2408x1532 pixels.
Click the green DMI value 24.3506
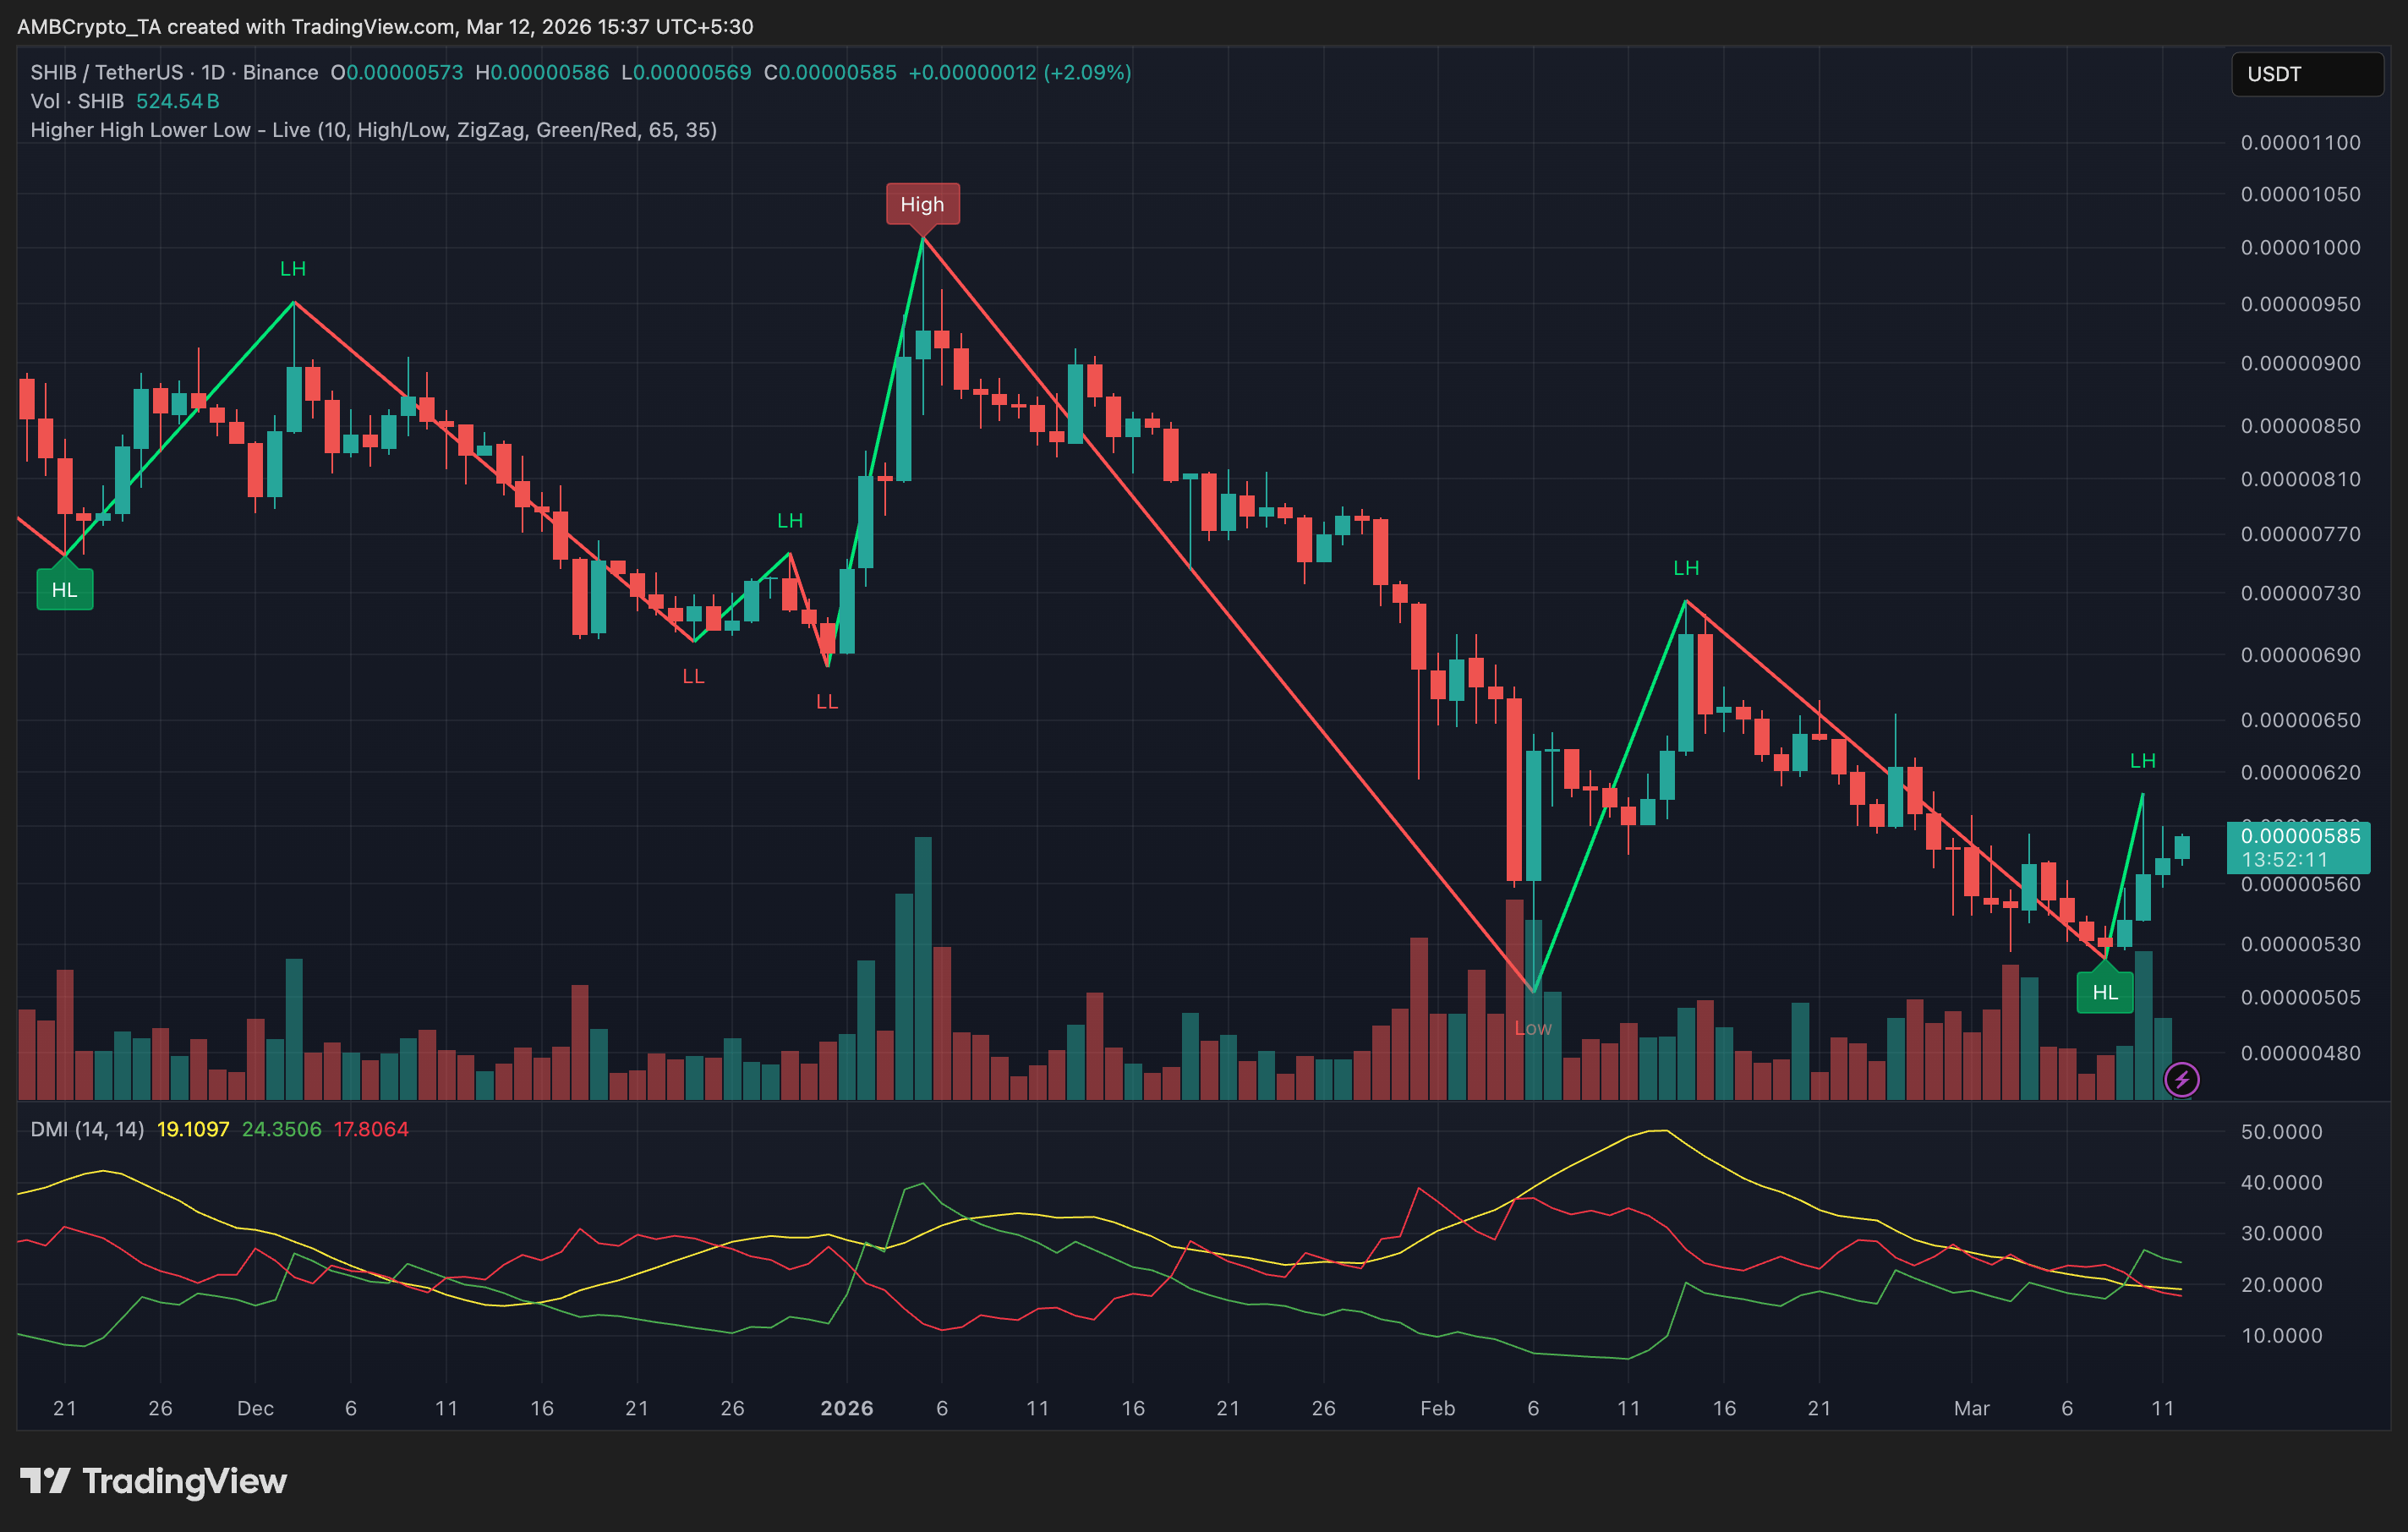[281, 1129]
